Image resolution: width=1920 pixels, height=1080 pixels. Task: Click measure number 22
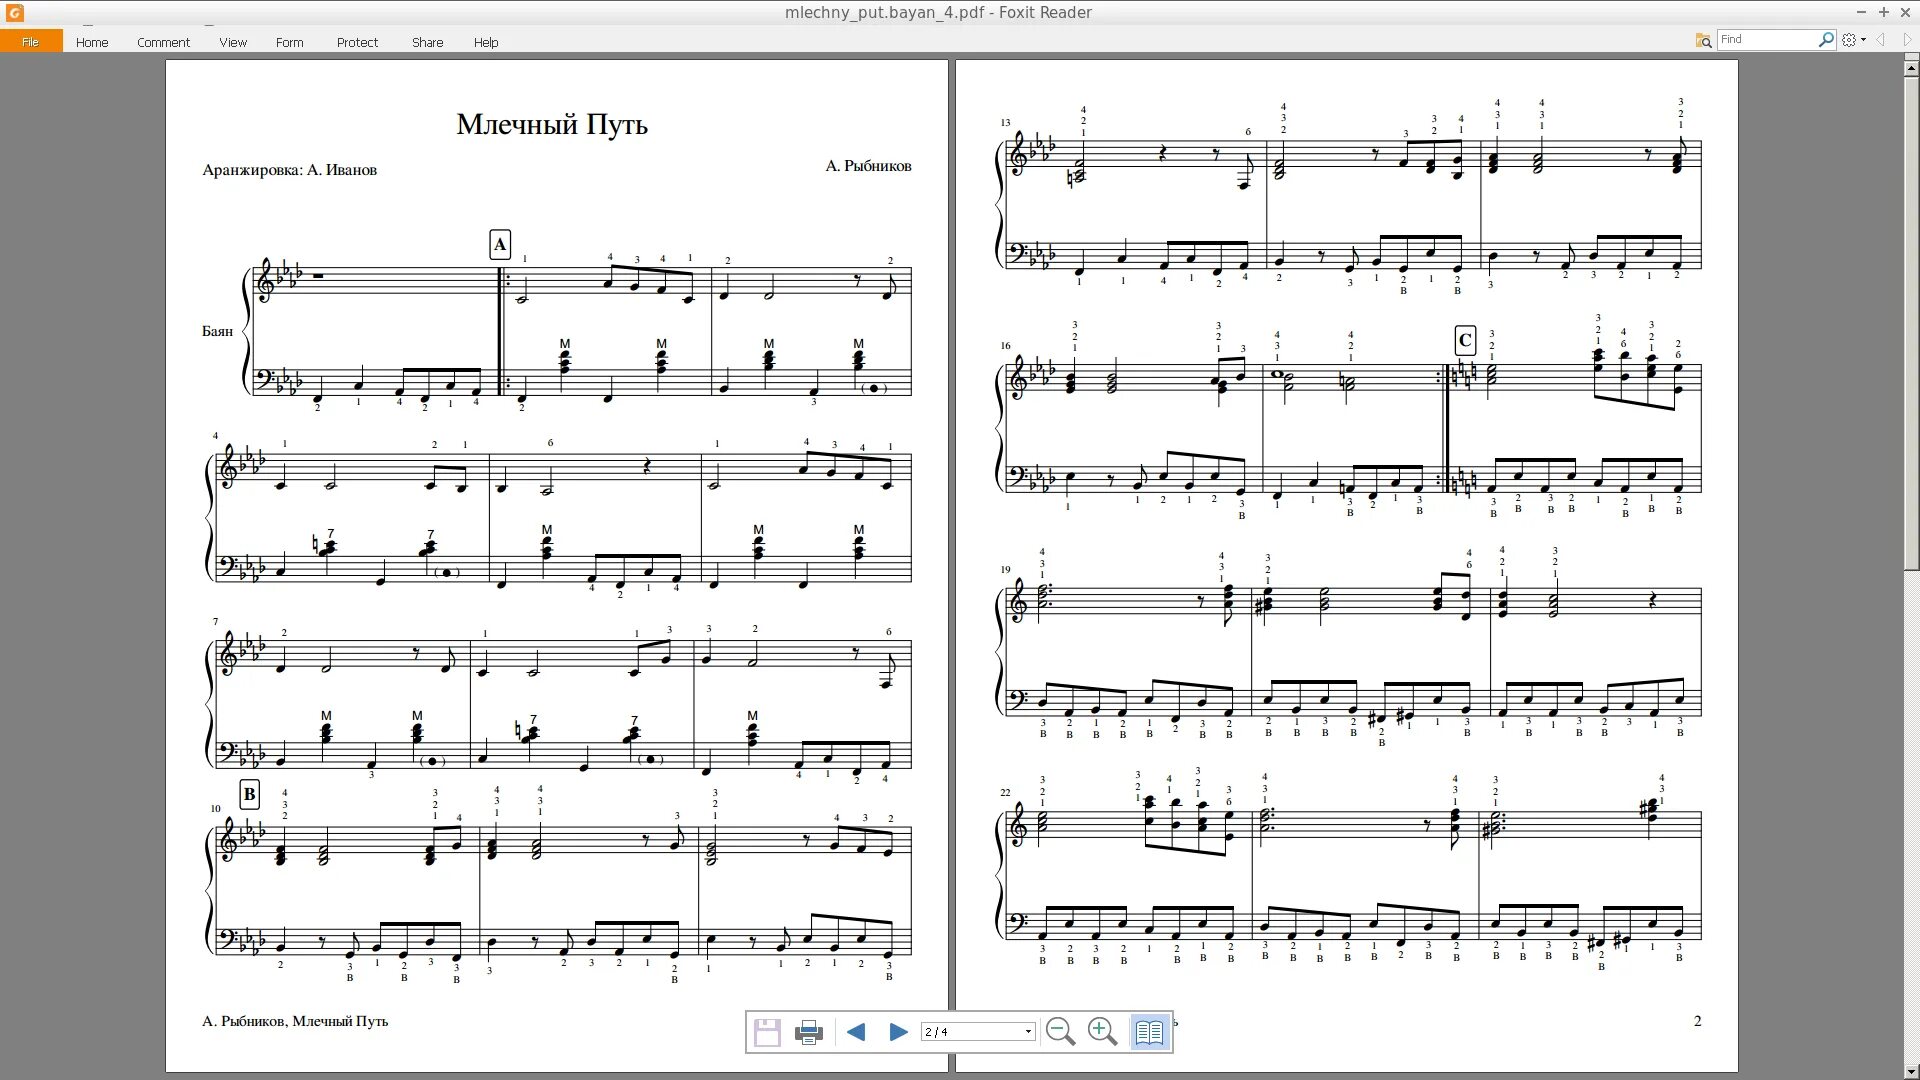[1005, 793]
